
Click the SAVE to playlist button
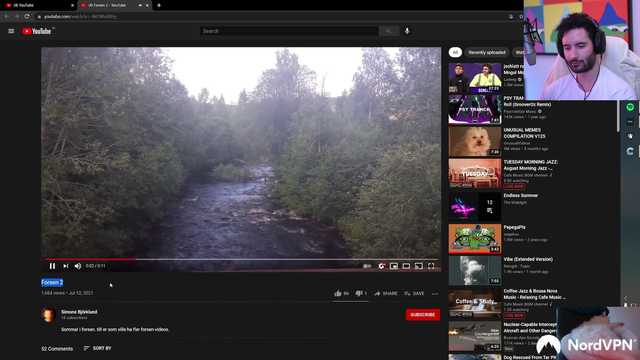tap(414, 293)
